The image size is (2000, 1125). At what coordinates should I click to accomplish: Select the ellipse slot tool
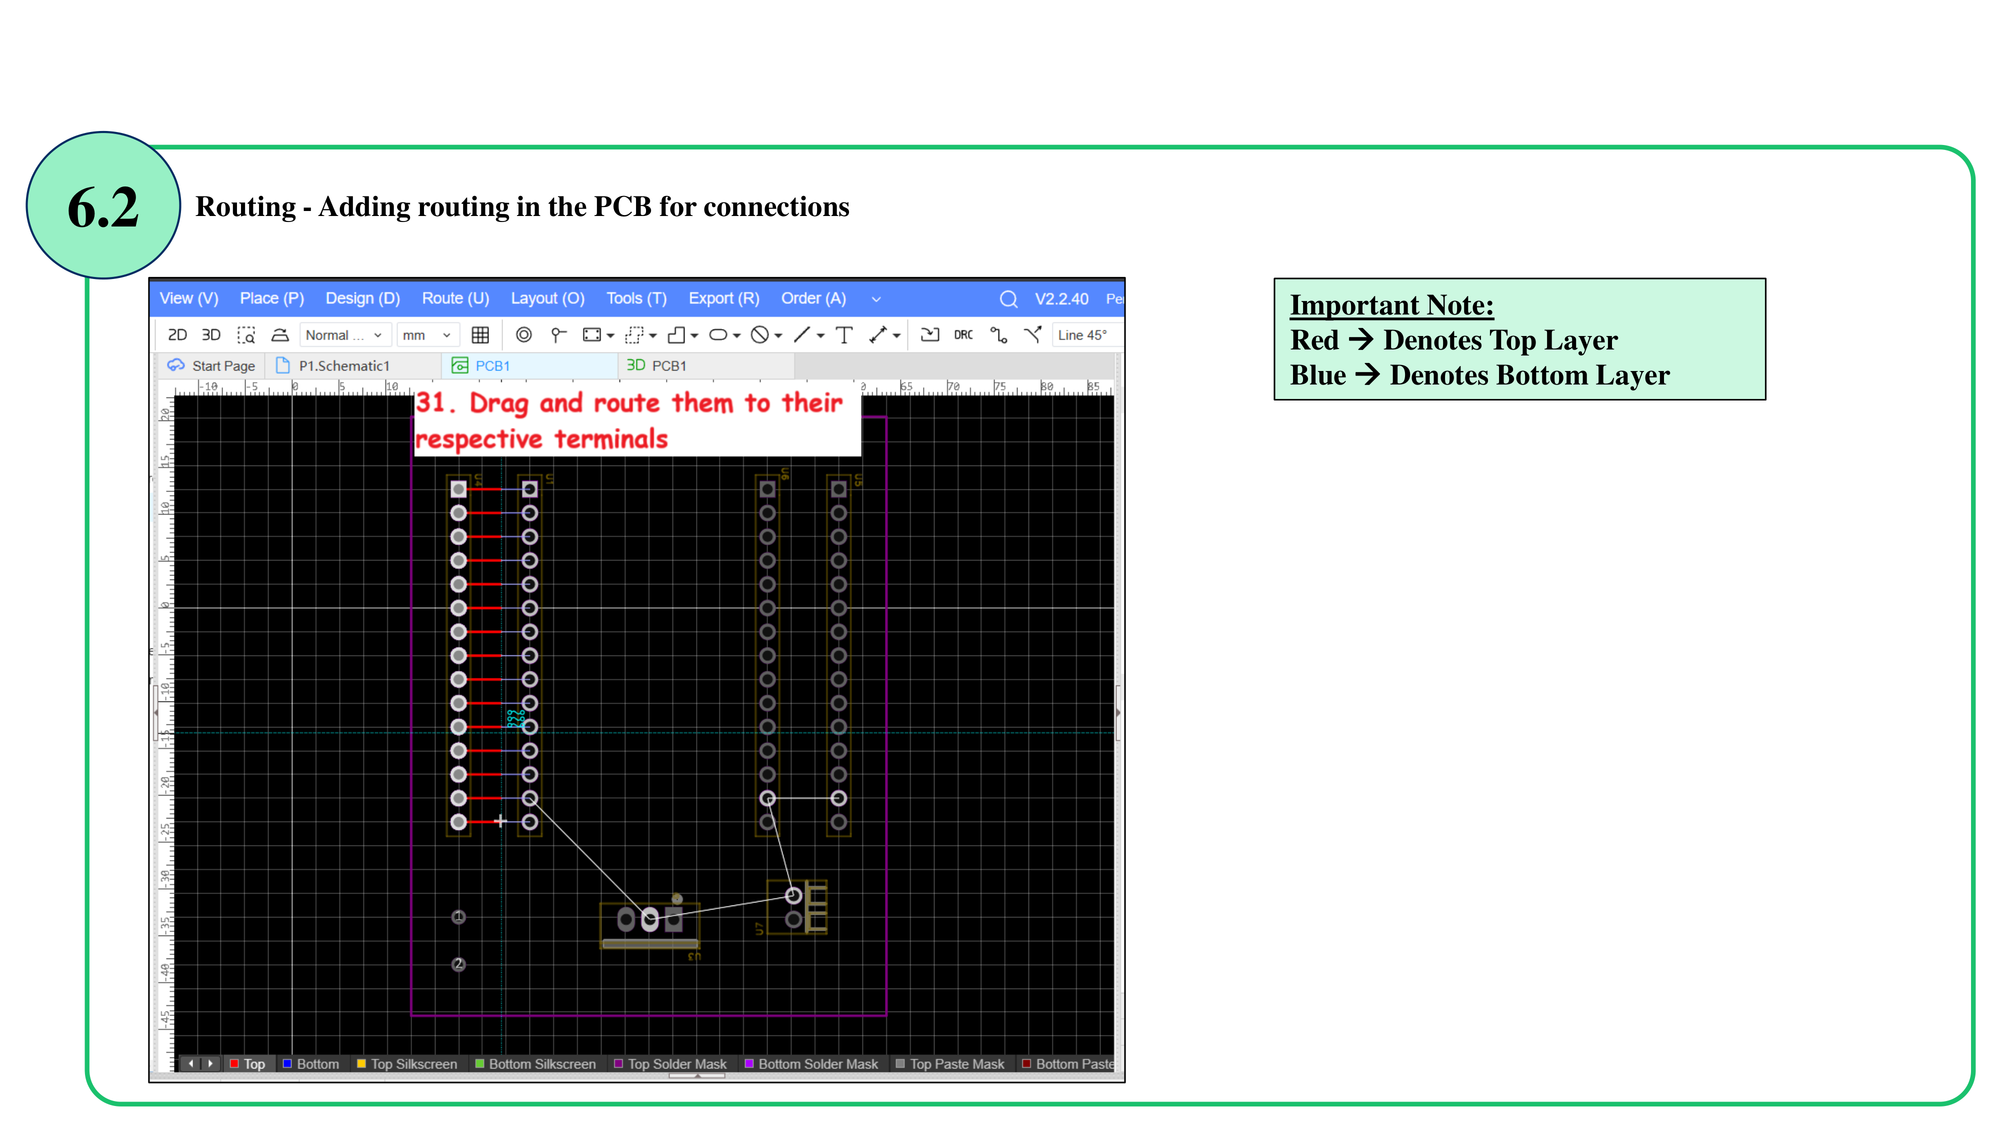pos(718,335)
